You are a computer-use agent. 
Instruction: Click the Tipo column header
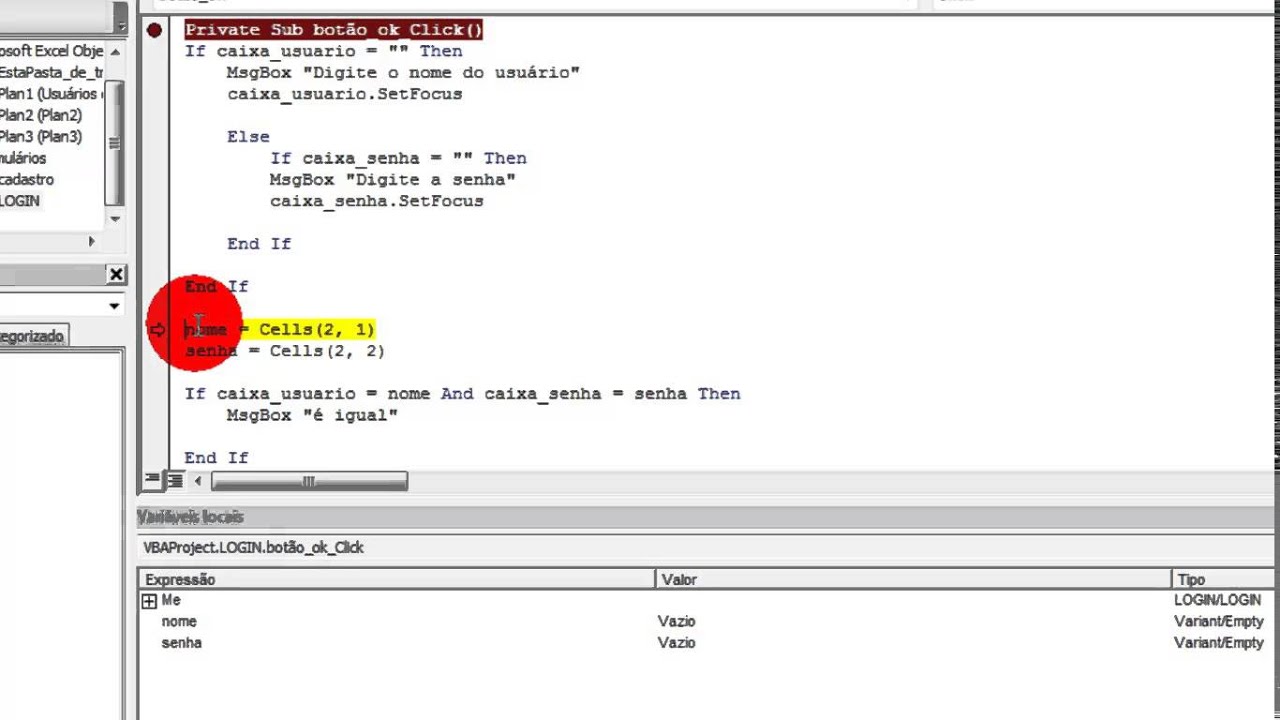(1225, 579)
